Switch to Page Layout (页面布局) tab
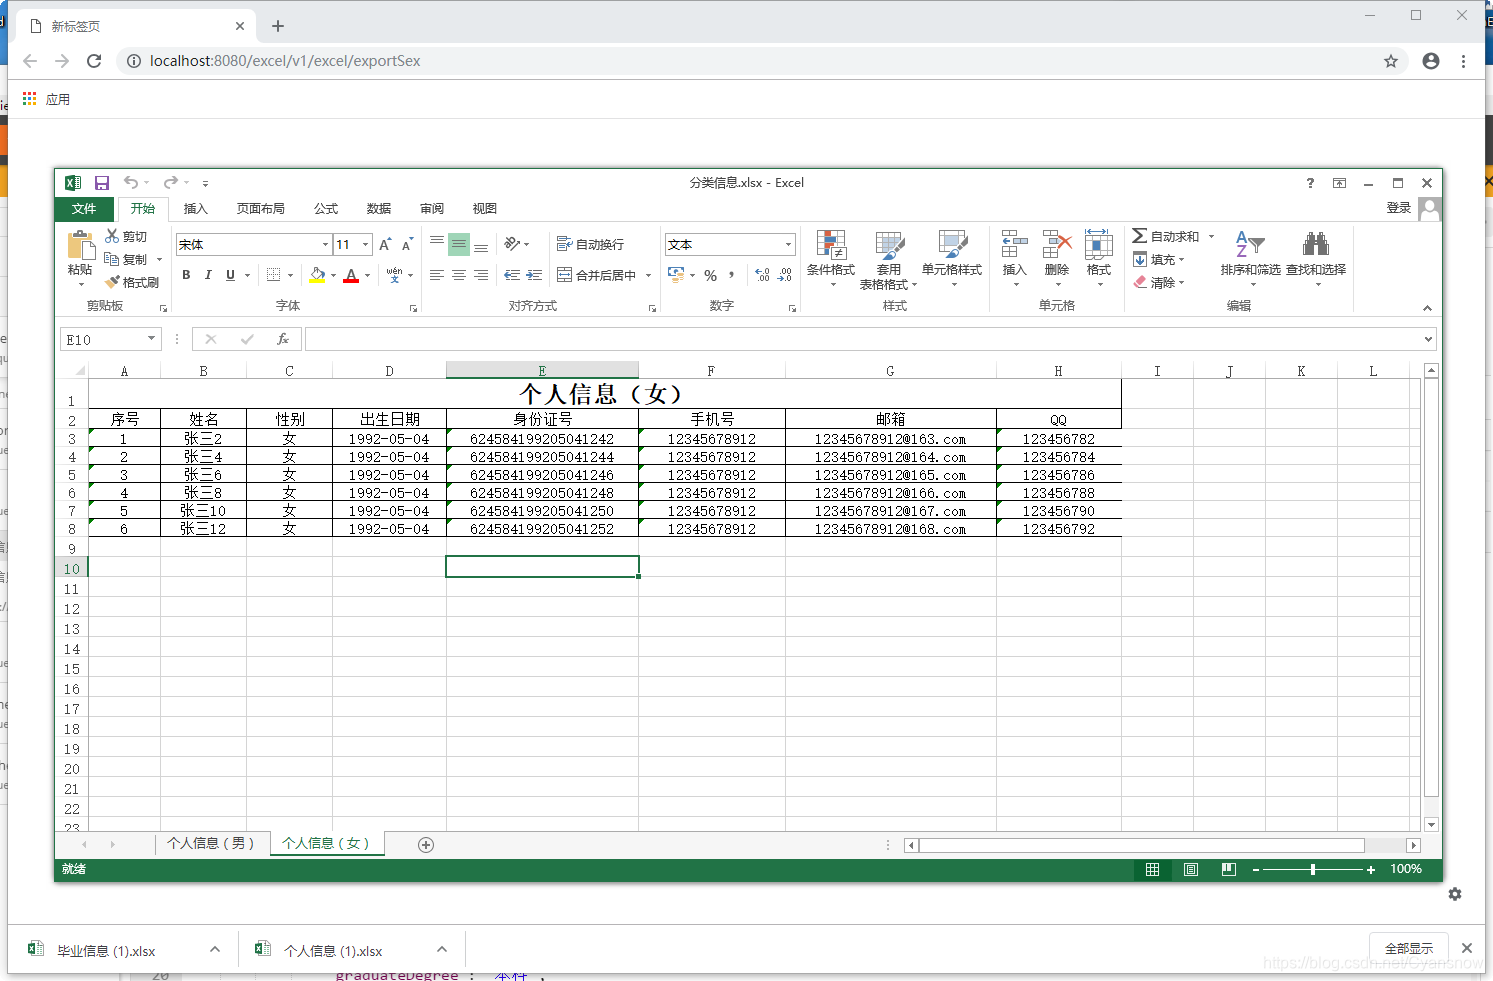Screen dimensions: 1493x981 click(x=261, y=208)
